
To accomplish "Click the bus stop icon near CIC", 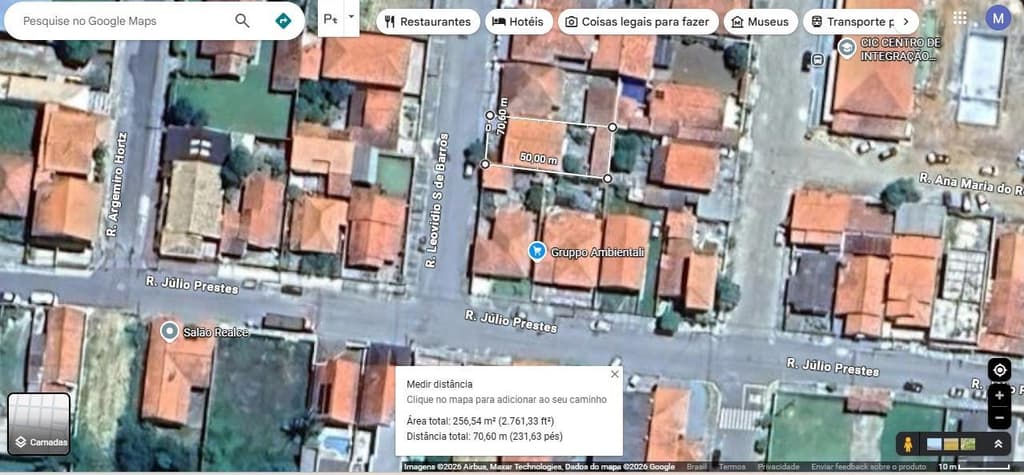I will 817,60.
